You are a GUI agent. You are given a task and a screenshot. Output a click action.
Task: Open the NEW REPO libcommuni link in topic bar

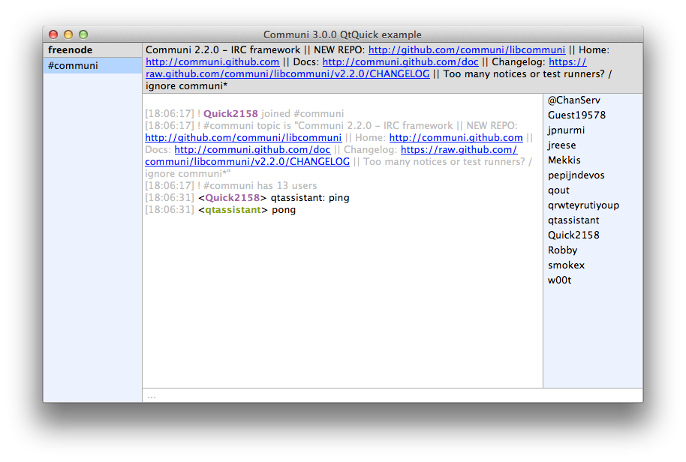[x=466, y=50]
